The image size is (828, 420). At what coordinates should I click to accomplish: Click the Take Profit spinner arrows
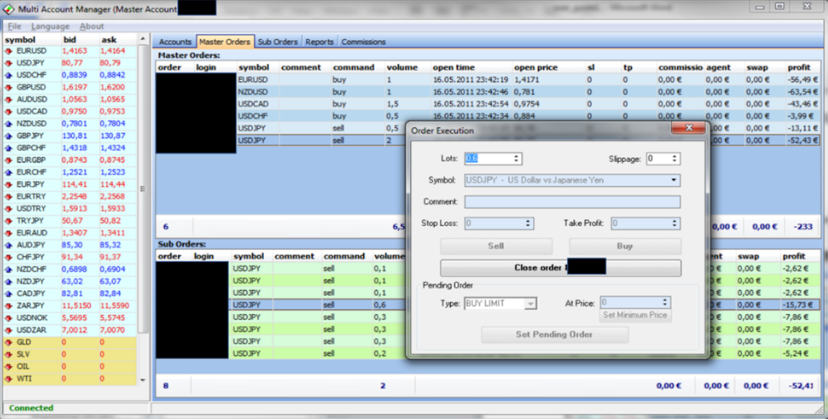pos(675,224)
